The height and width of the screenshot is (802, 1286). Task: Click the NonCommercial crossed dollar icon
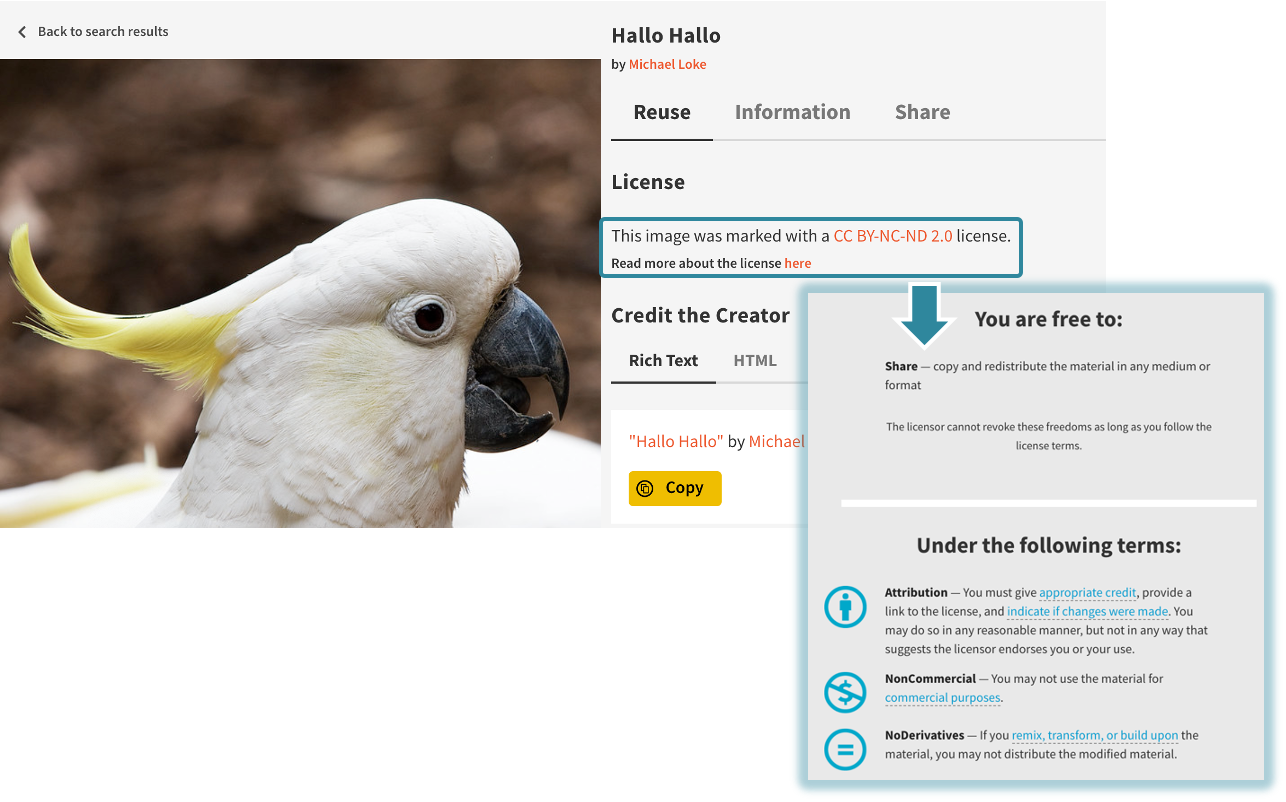(x=845, y=691)
